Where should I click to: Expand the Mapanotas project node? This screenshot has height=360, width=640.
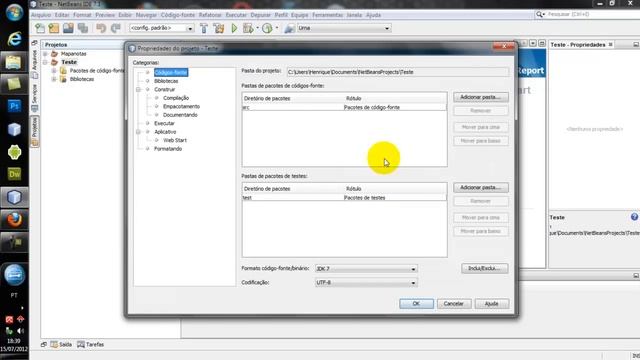46,53
